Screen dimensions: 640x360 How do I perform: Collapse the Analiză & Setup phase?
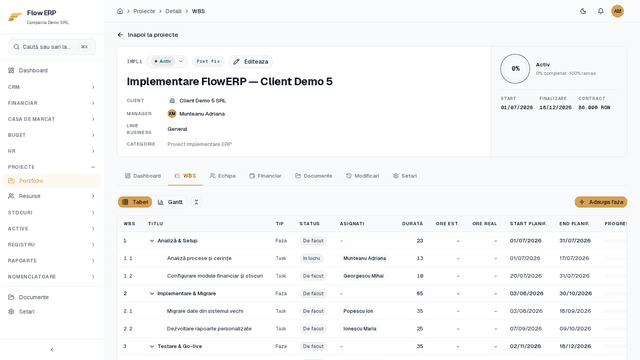[x=152, y=241]
